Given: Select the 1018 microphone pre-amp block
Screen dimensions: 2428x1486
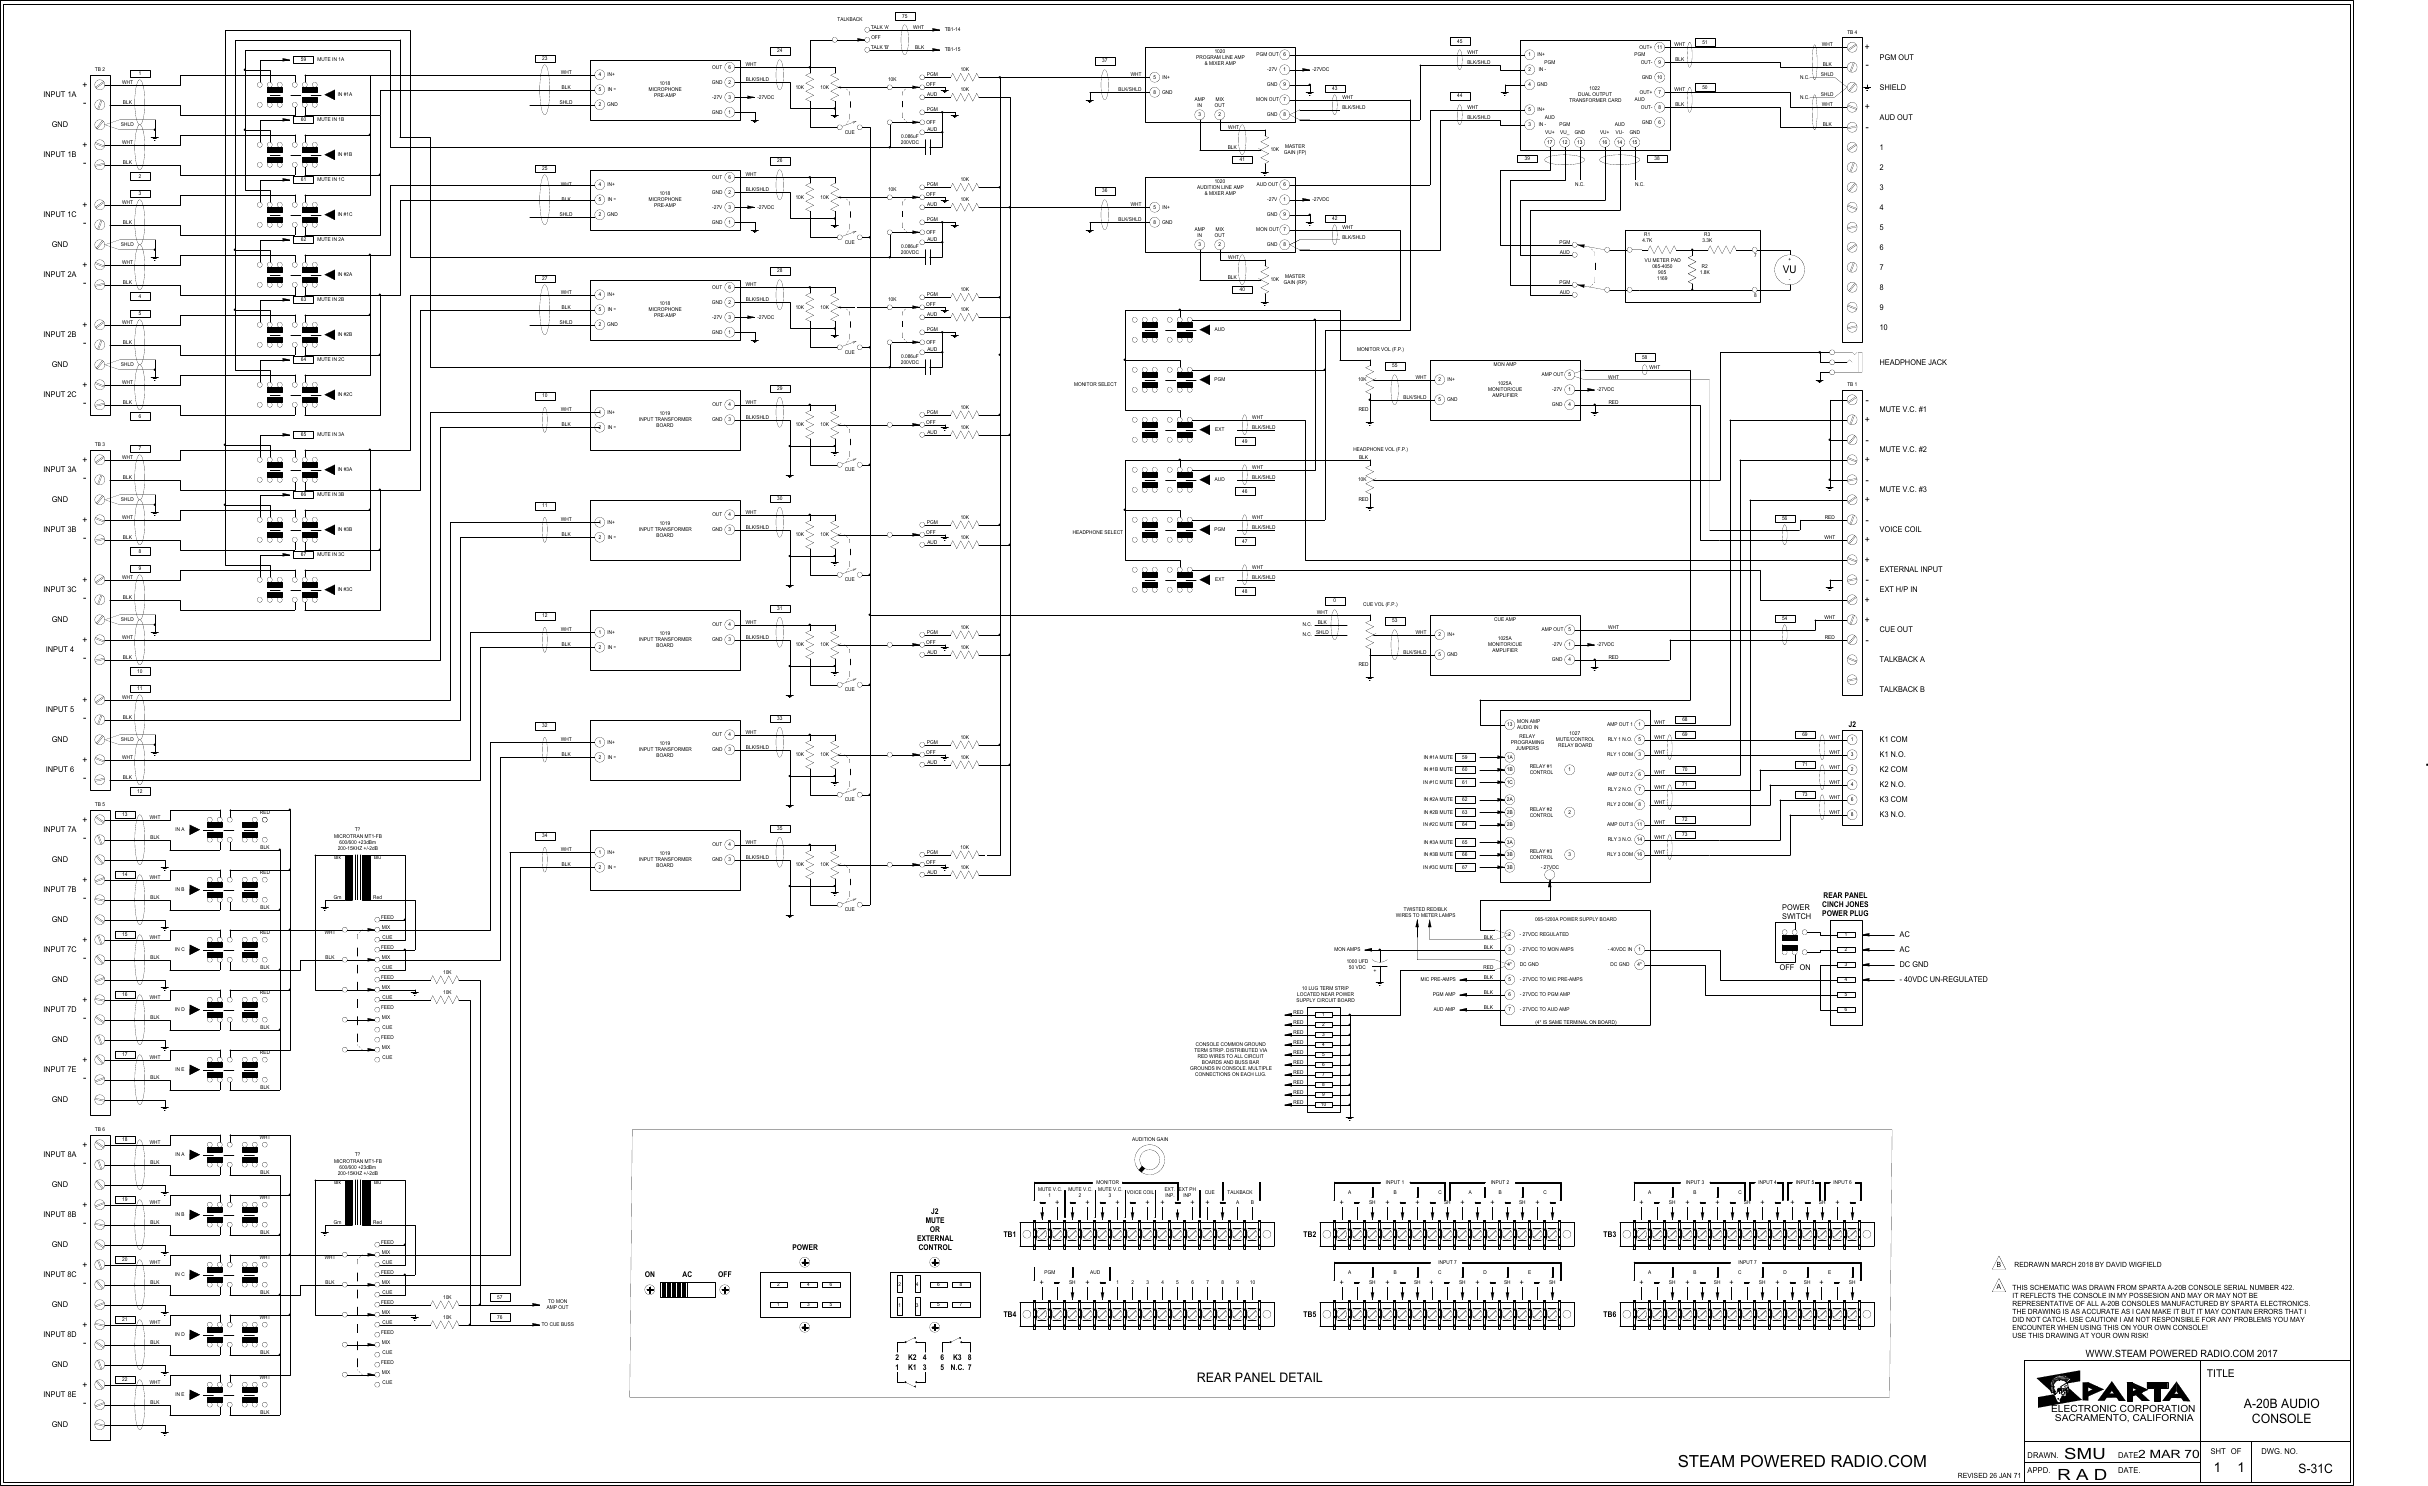Looking at the screenshot, I should tap(667, 90).
